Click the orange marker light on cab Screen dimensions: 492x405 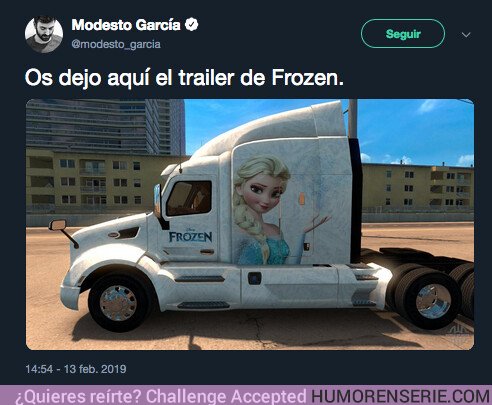[x=302, y=199]
